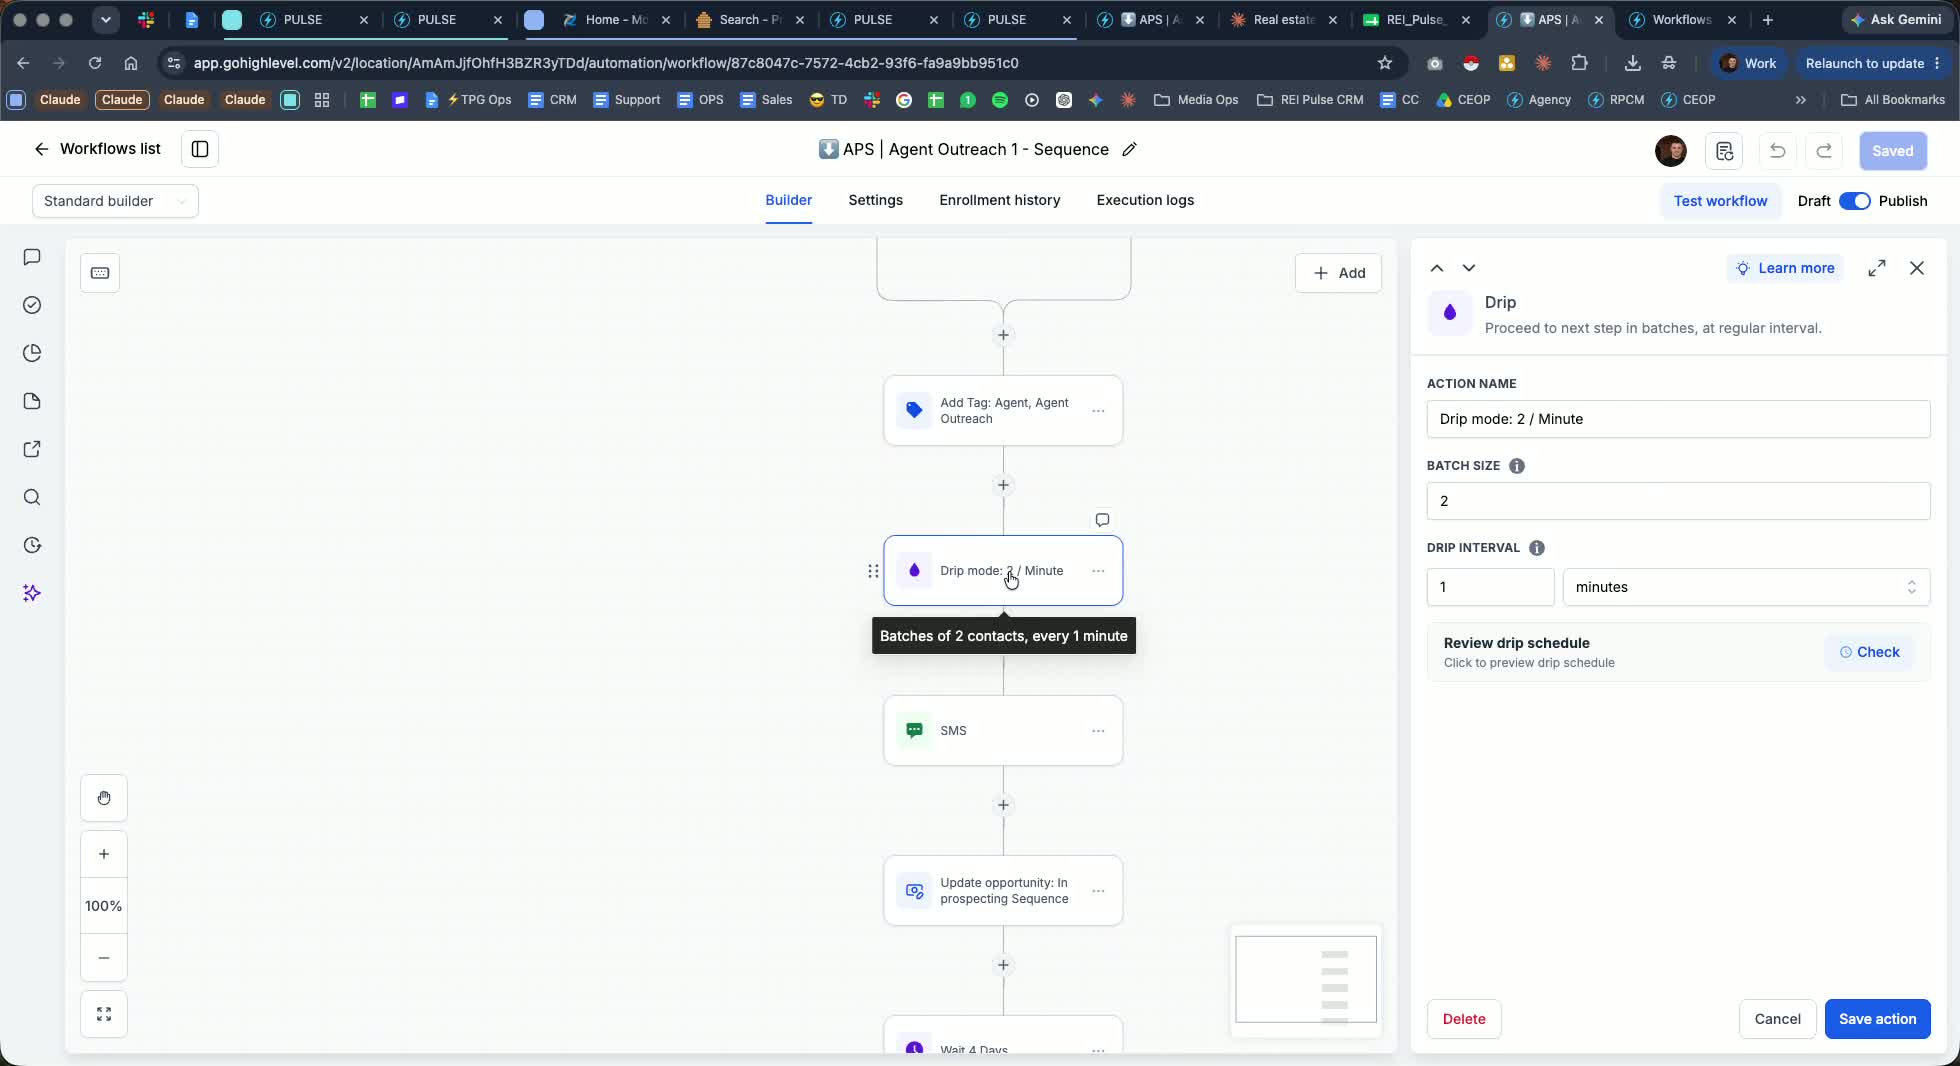Open the AI sparkle icon in left sidebar

(32, 593)
